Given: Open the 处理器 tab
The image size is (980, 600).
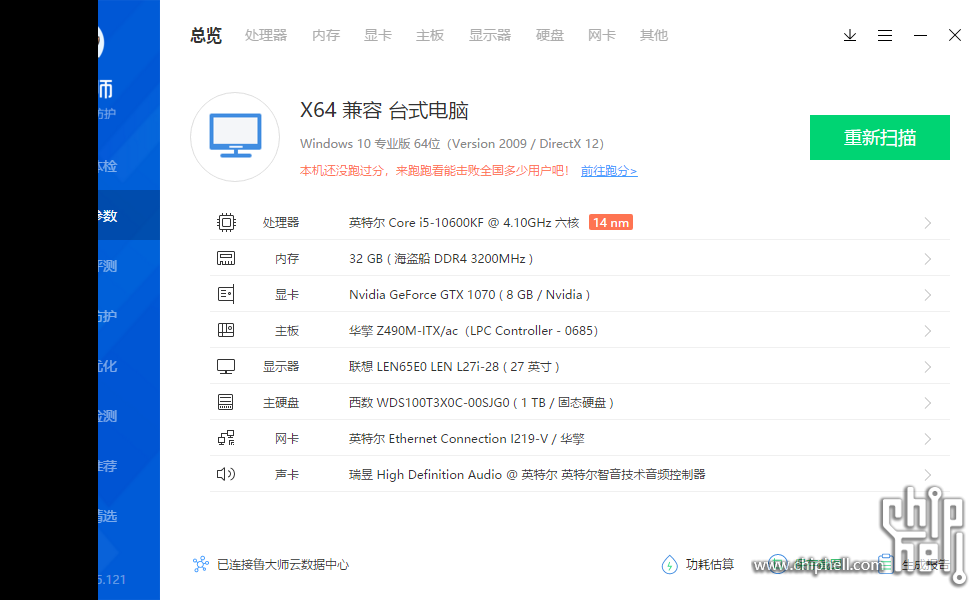Looking at the screenshot, I should pyautogui.click(x=266, y=36).
